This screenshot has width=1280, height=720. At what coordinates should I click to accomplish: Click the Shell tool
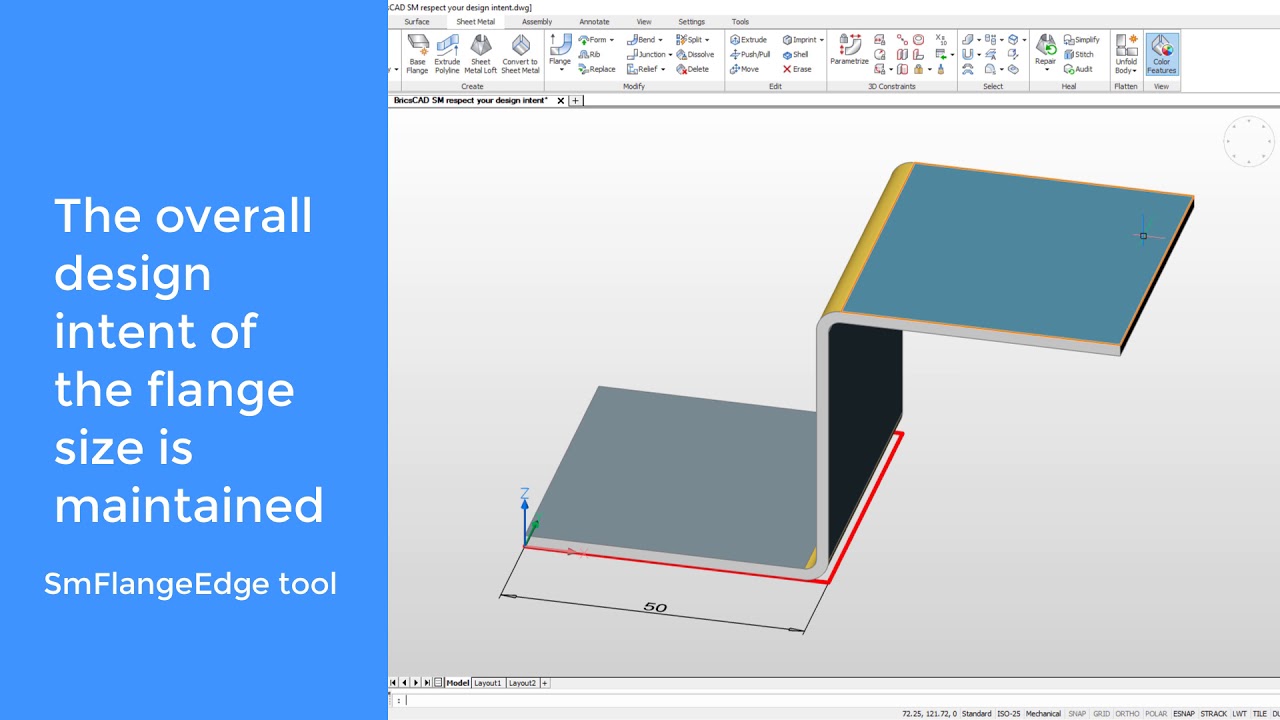(796, 54)
